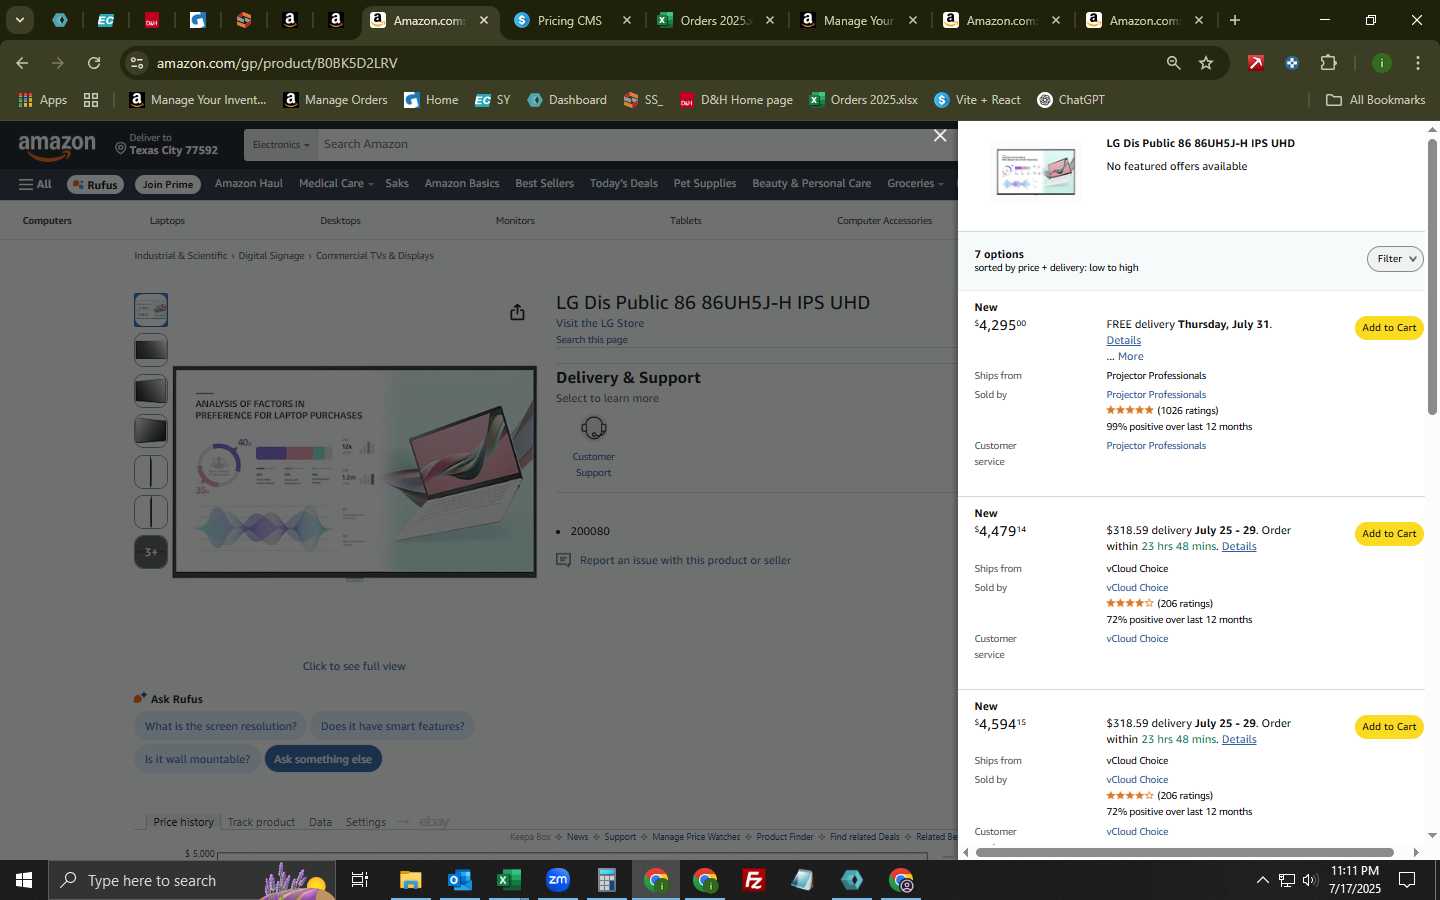Bookmark this page with star icon
This screenshot has width=1440, height=900.
click(1206, 63)
